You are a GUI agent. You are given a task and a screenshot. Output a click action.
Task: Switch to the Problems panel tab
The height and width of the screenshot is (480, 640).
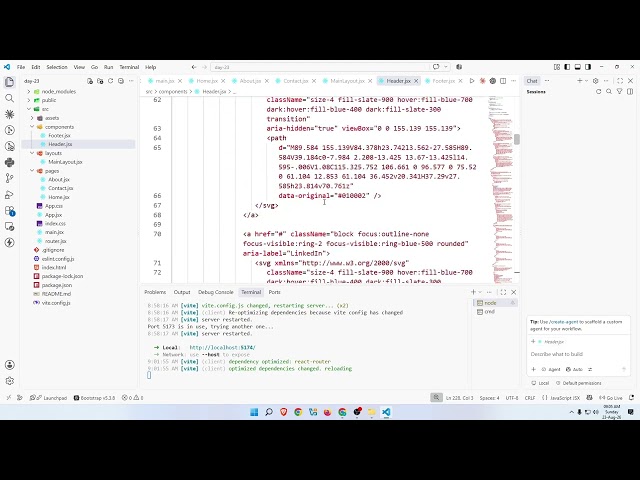[155, 292]
